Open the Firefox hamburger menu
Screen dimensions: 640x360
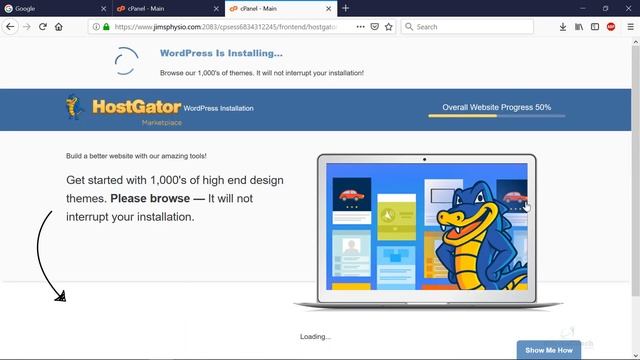click(x=631, y=27)
